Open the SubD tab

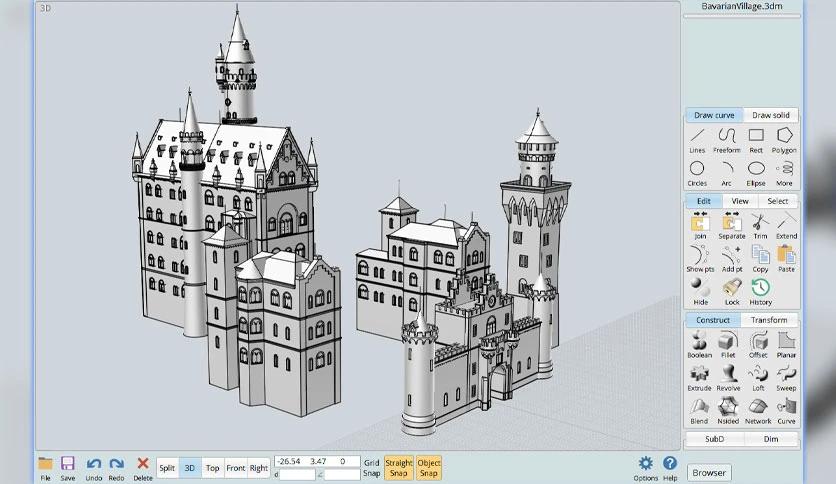coord(714,439)
